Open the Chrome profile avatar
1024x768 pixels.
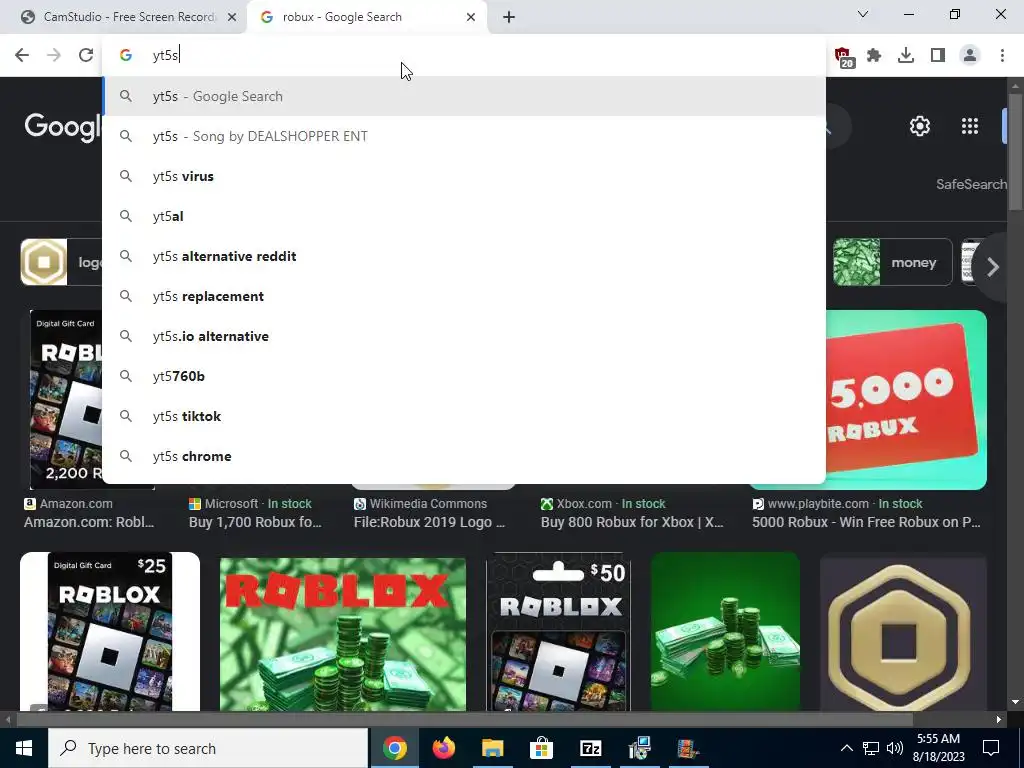[x=970, y=55]
